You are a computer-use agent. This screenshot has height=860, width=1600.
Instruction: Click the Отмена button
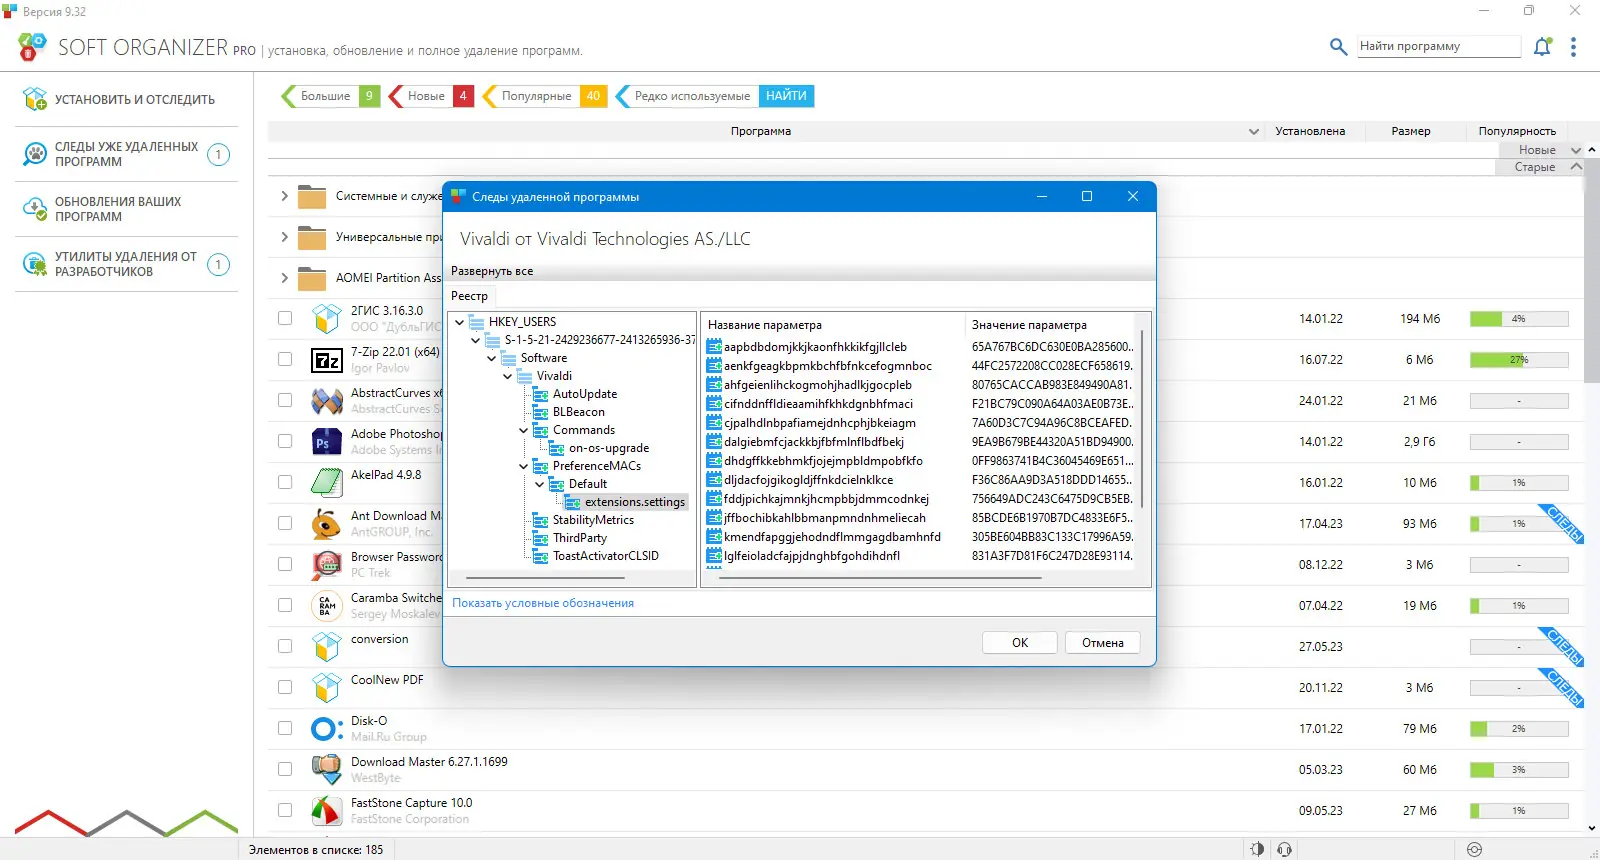pos(1103,643)
